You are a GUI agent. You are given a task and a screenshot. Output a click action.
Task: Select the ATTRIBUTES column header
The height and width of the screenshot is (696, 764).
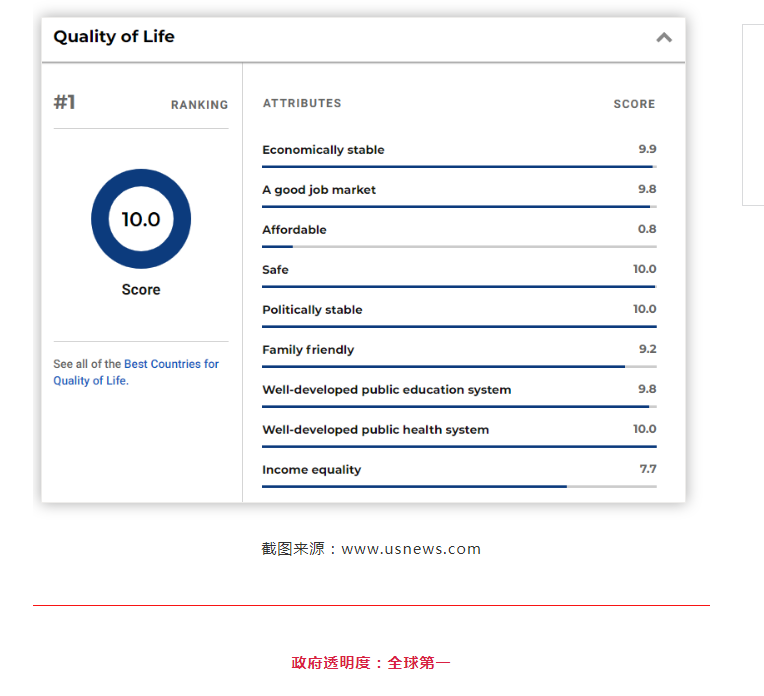click(x=302, y=103)
